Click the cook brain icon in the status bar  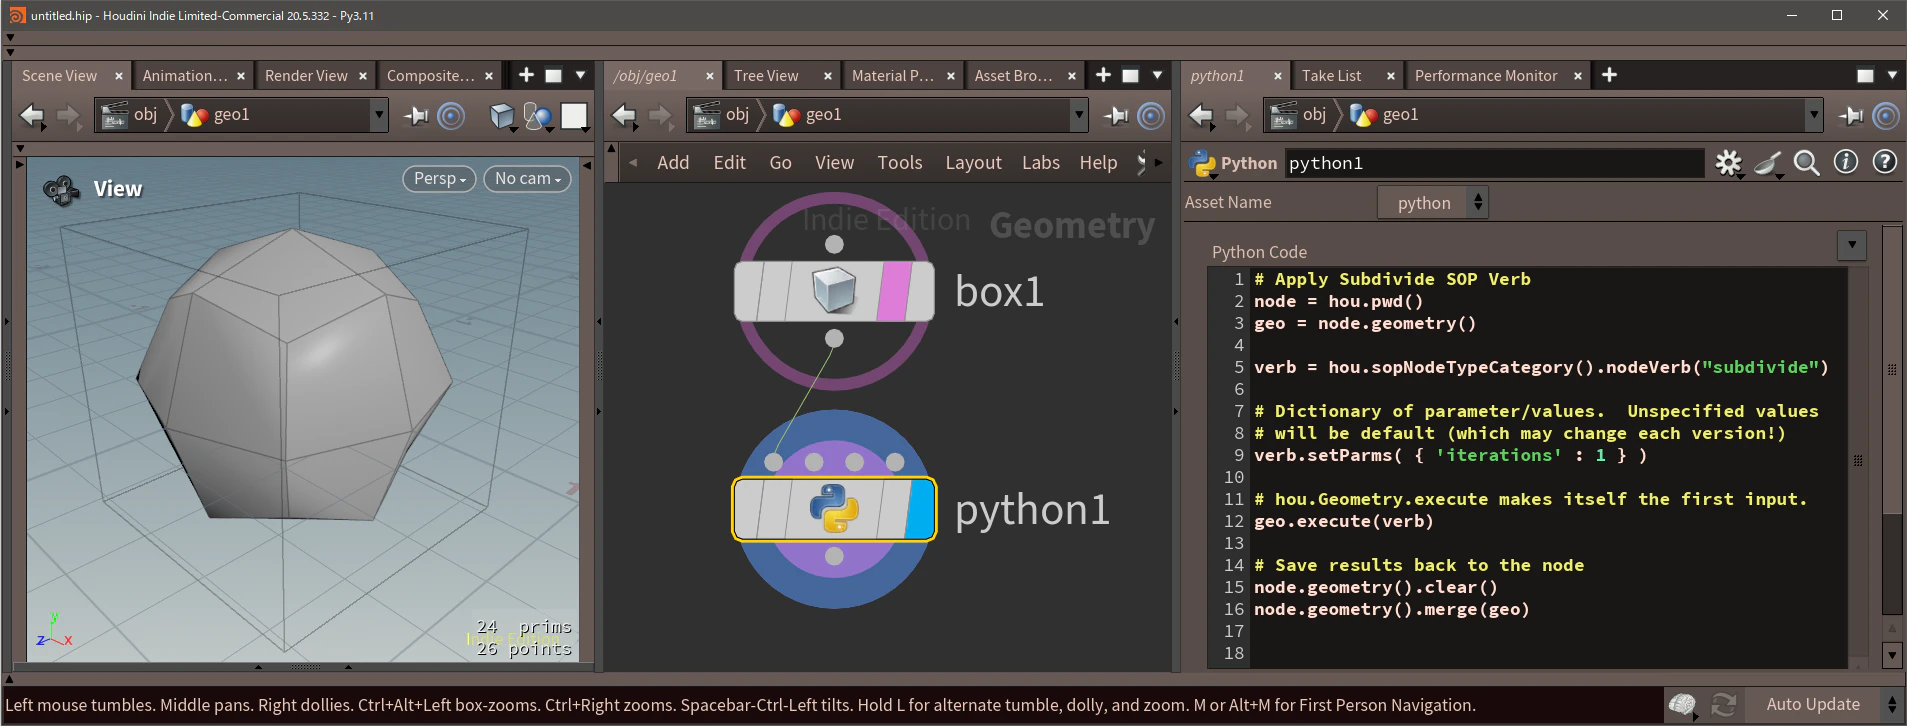coord(1683,705)
